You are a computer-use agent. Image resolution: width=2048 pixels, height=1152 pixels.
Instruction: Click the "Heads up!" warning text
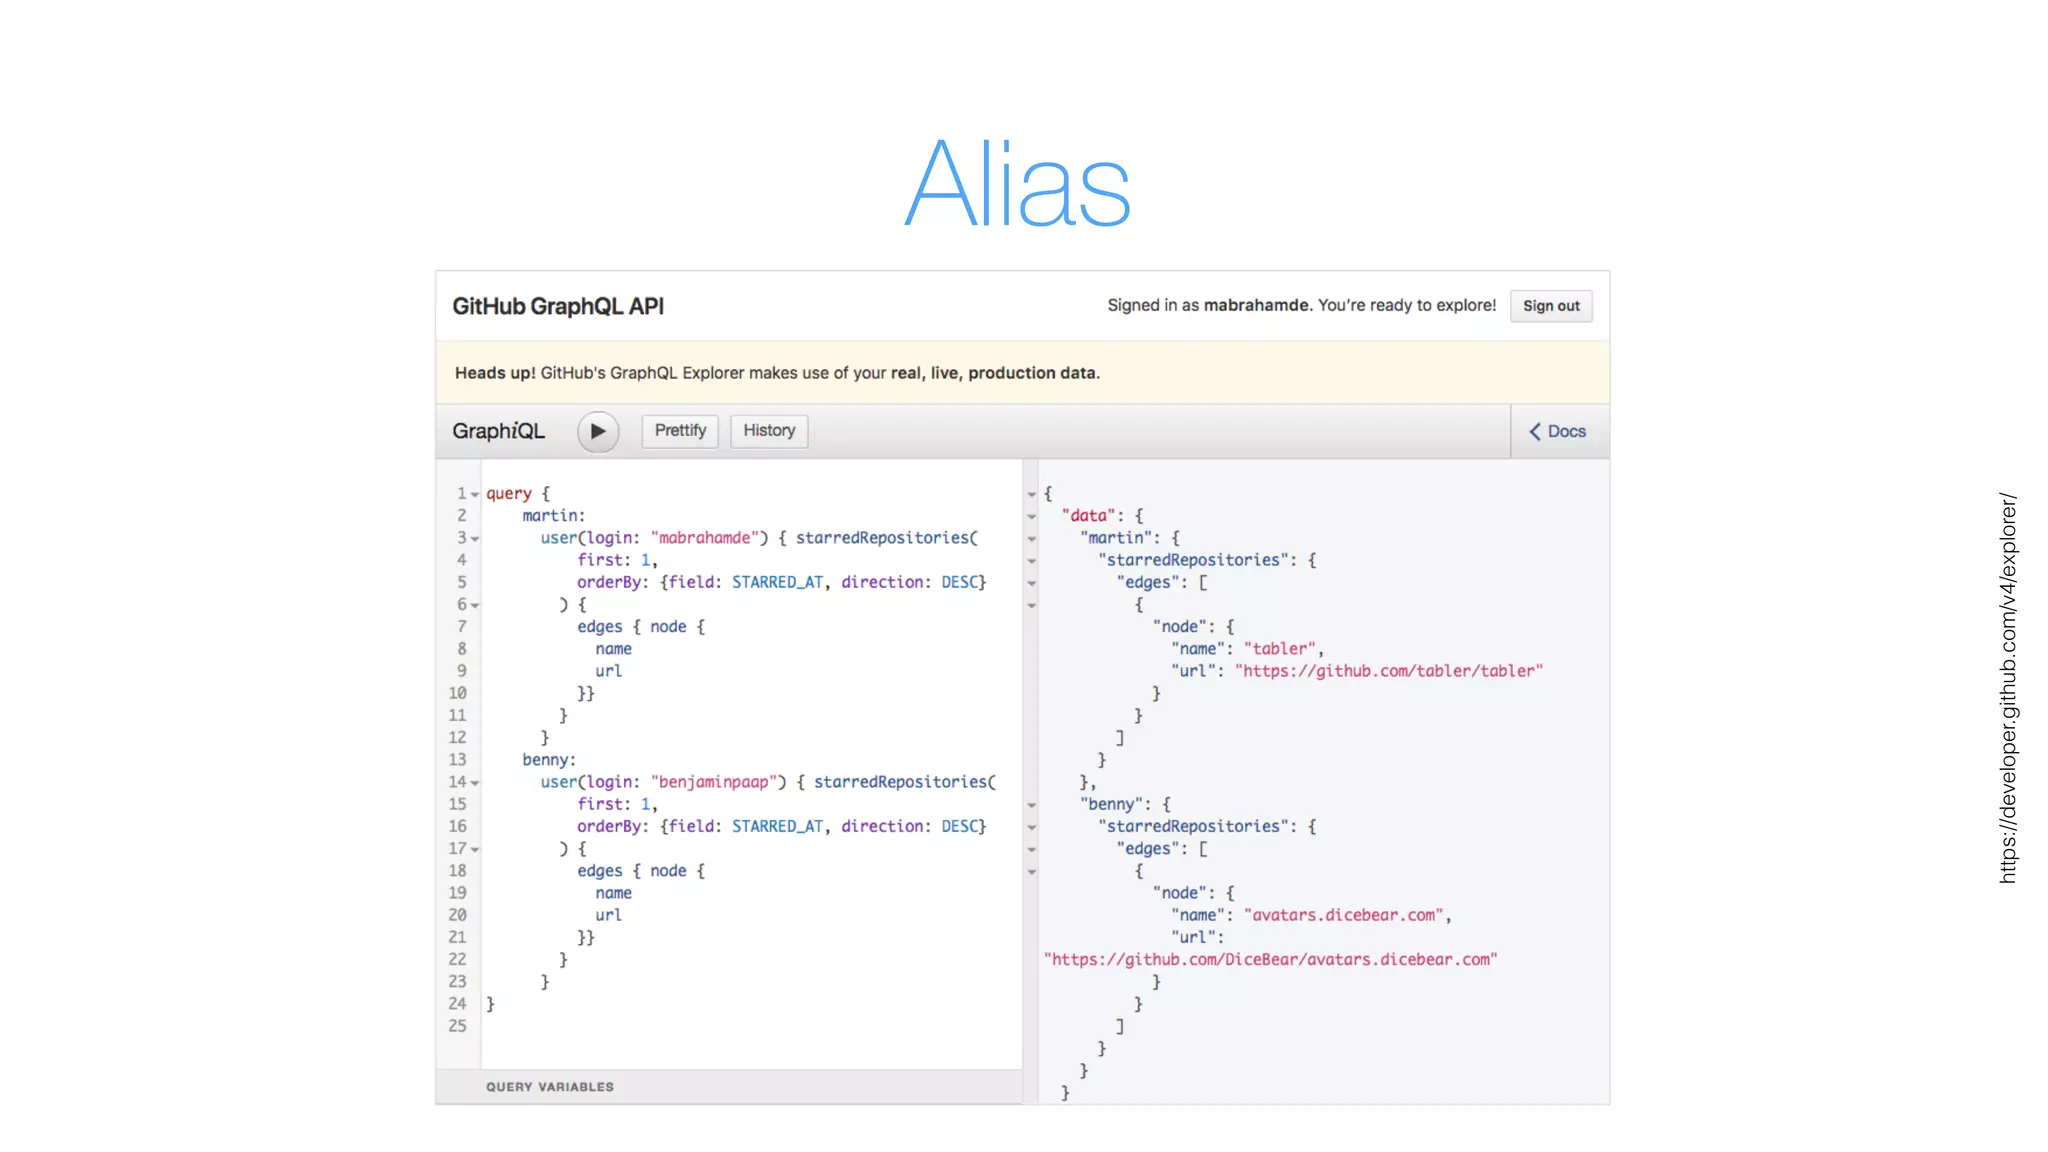tap(495, 373)
